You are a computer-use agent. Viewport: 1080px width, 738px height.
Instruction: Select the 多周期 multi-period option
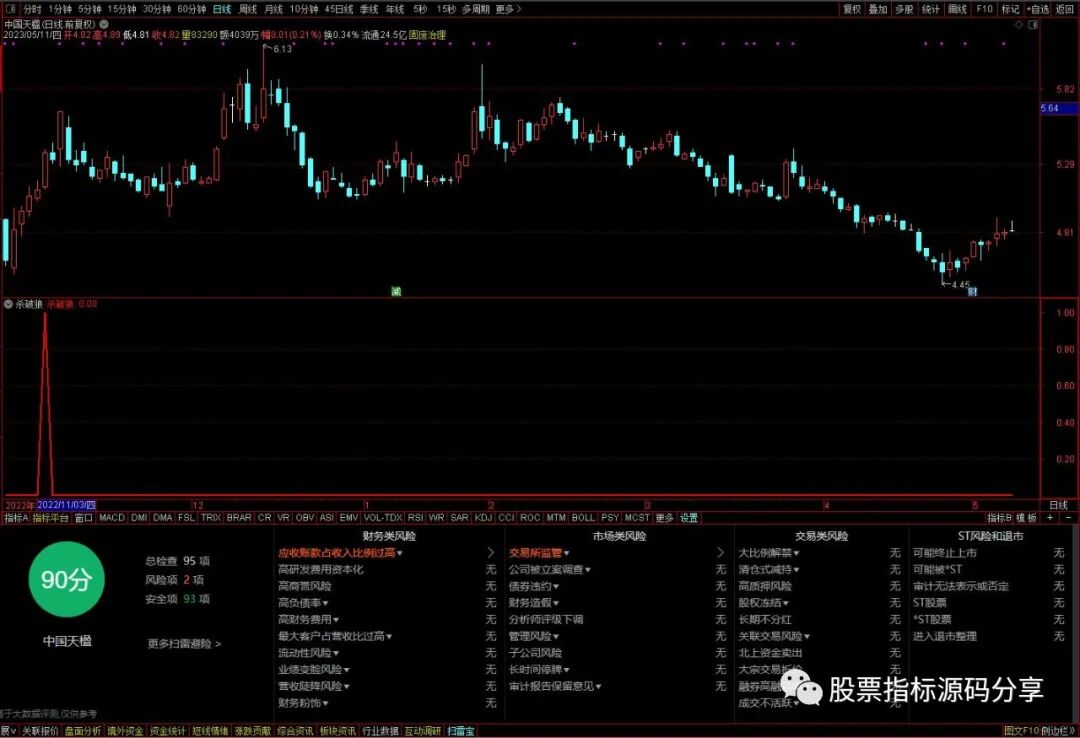pos(476,9)
